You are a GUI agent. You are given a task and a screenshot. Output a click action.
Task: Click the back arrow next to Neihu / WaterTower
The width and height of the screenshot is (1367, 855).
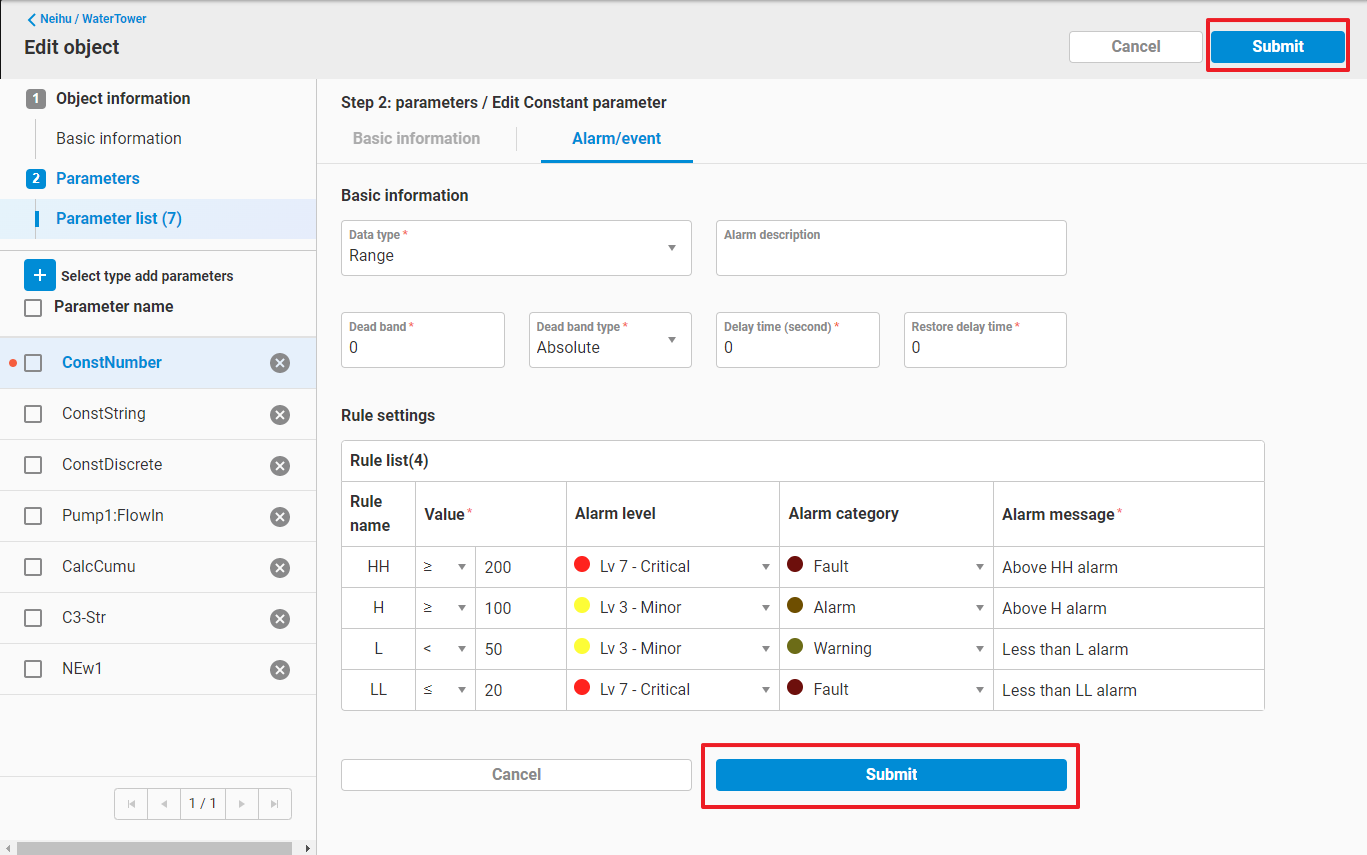[x=32, y=19]
